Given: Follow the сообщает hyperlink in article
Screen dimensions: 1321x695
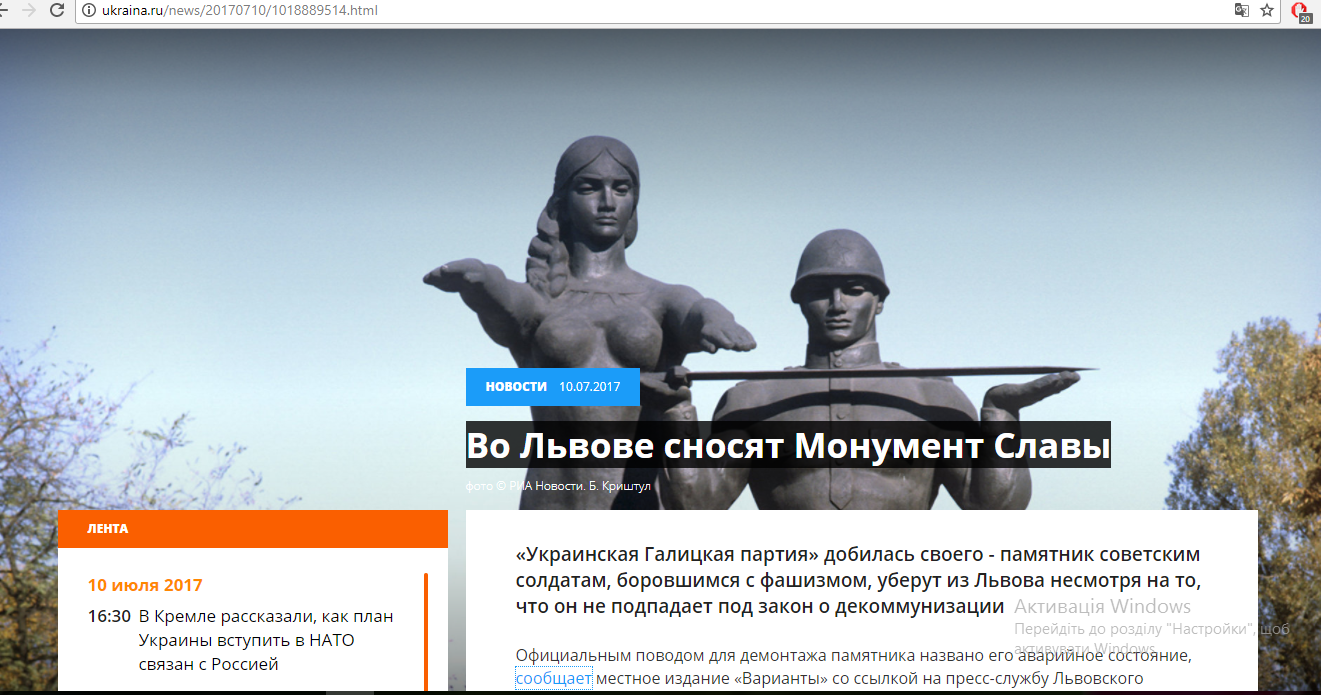Looking at the screenshot, I should coord(554,680).
